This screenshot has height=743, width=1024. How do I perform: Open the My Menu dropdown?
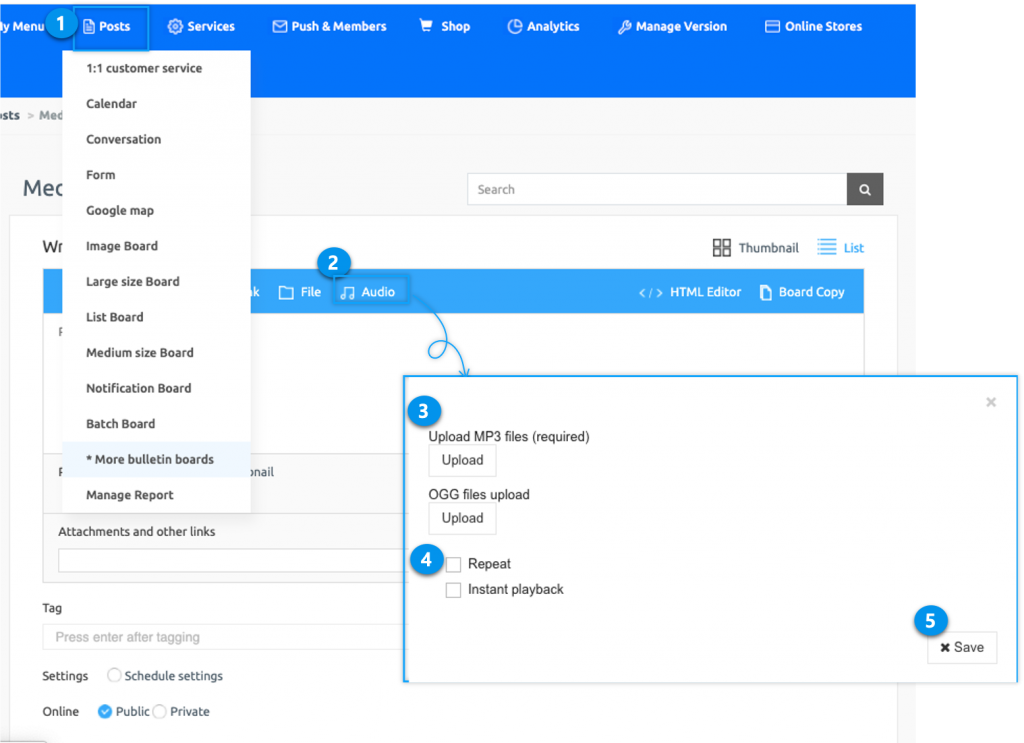[x=22, y=26]
